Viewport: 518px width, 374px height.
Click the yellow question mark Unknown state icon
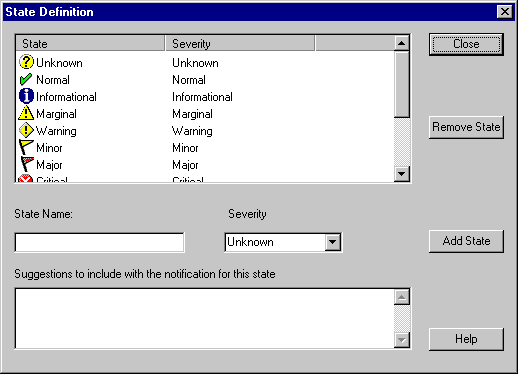[x=26, y=62]
